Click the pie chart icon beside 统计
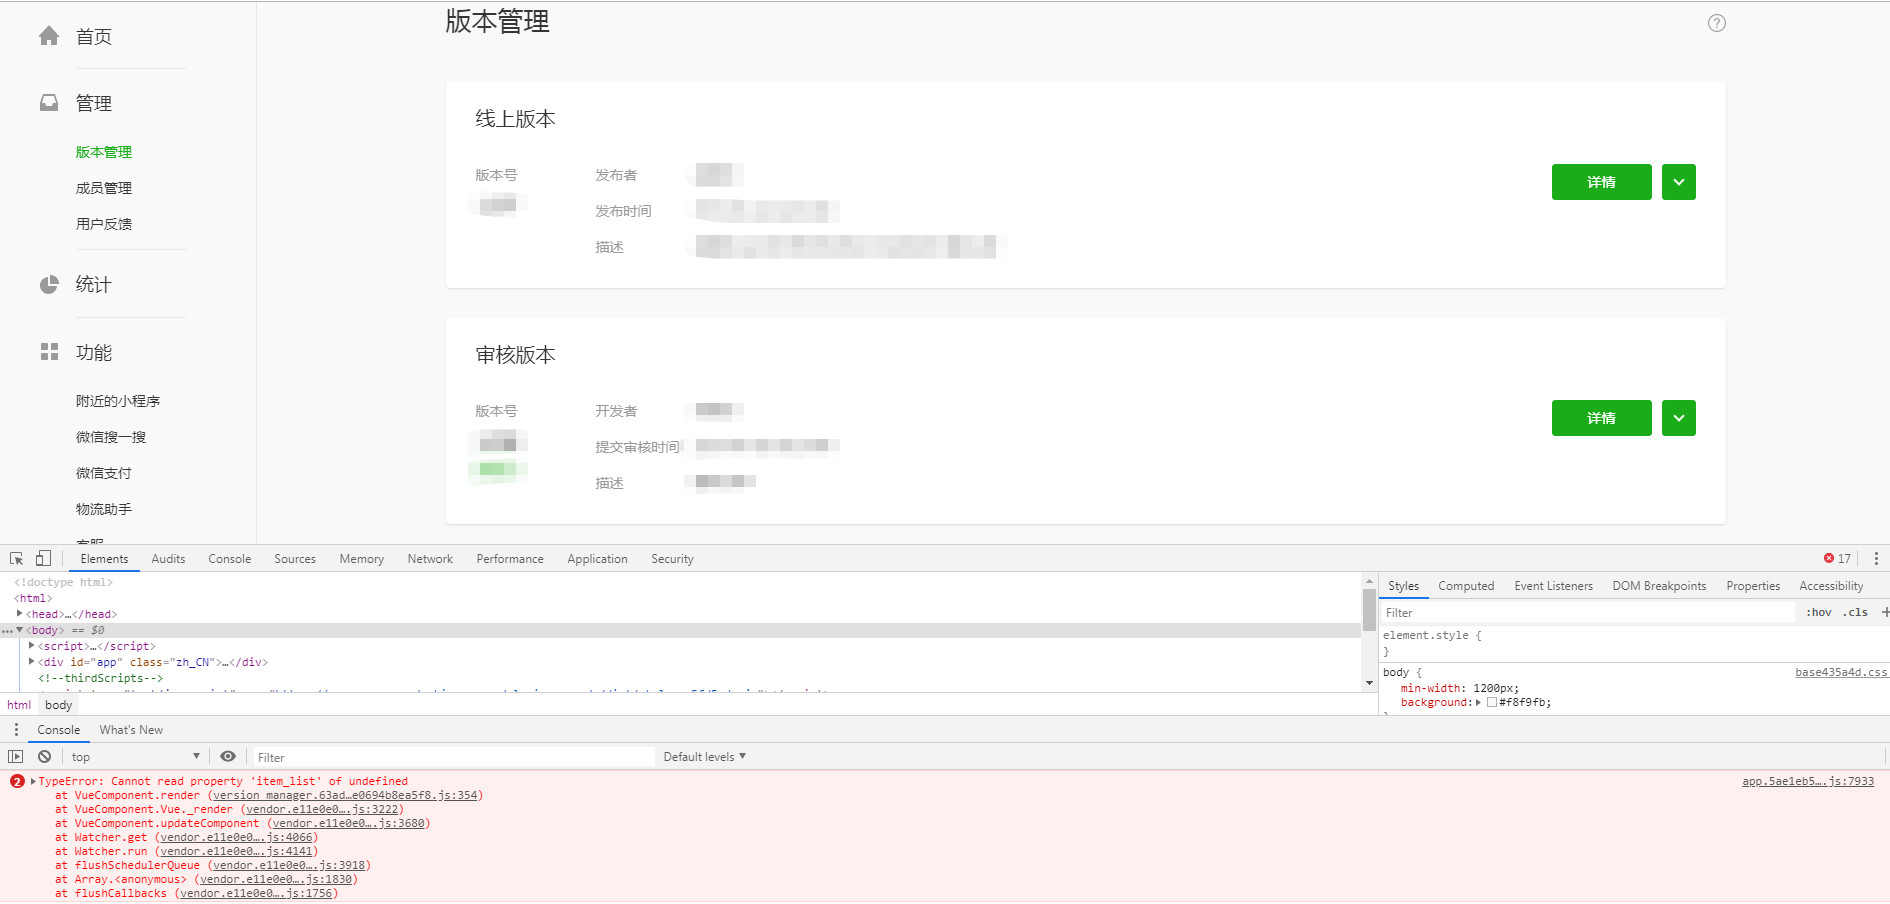Viewport: 1890px width, 904px height. [49, 285]
